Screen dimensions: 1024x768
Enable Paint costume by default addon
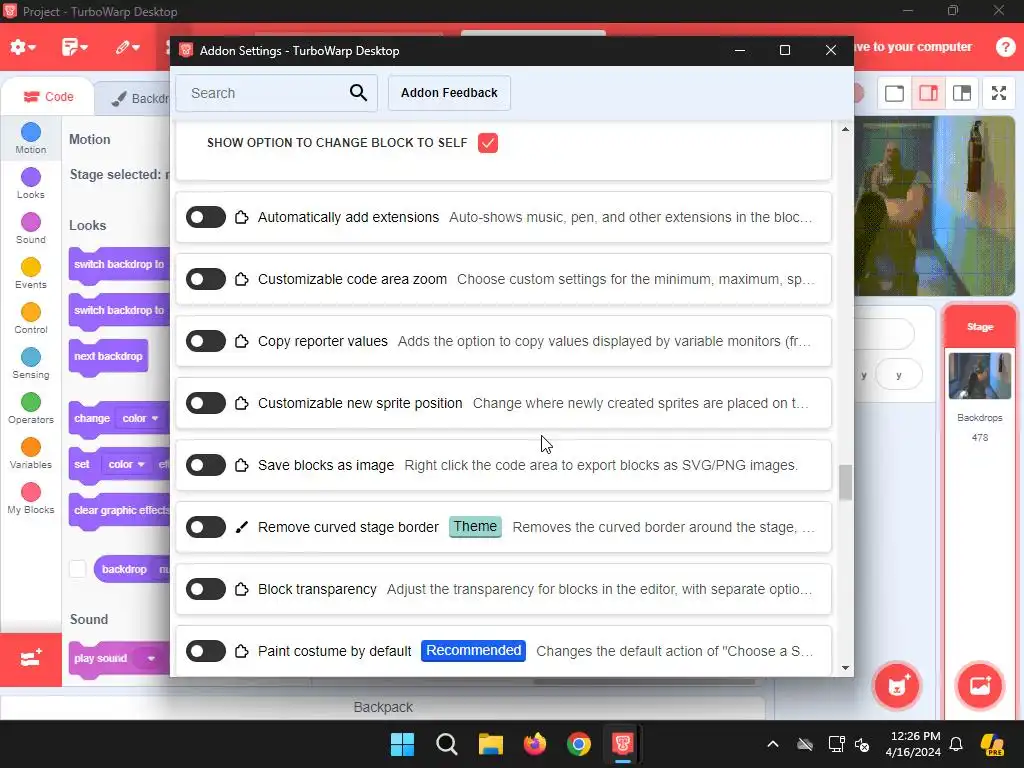coord(206,651)
